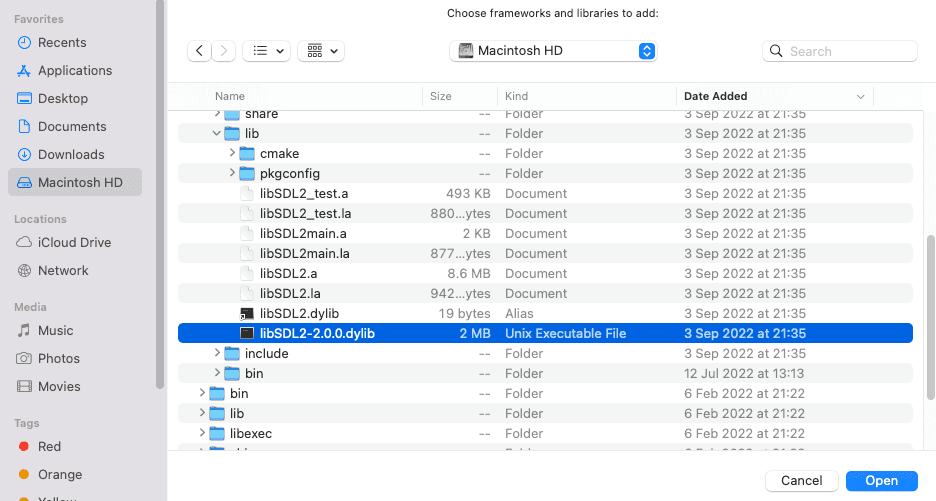Viewport: 936px width, 501px height.
Task: Open the Macintosh HD location popup
Action: tap(555, 51)
